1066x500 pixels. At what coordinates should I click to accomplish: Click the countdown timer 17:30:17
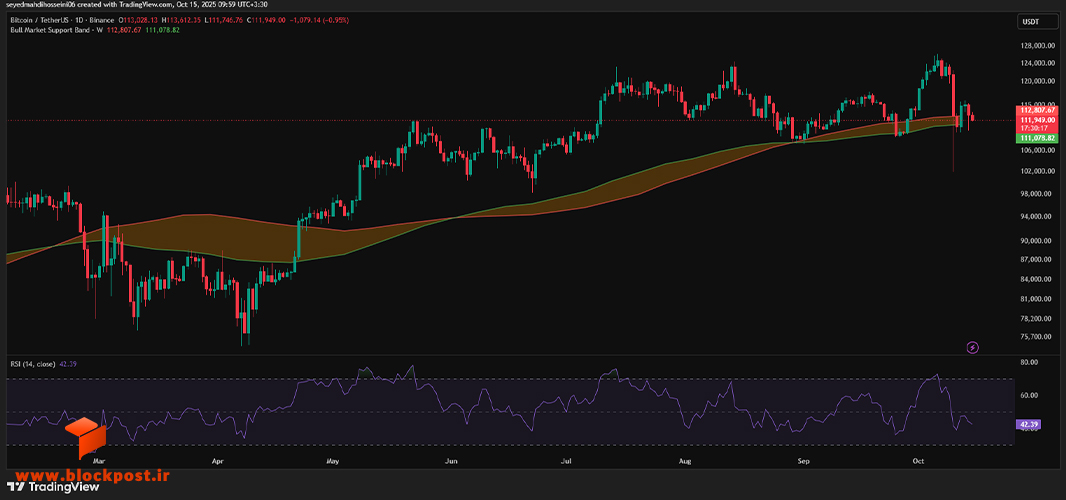[x=1036, y=128]
